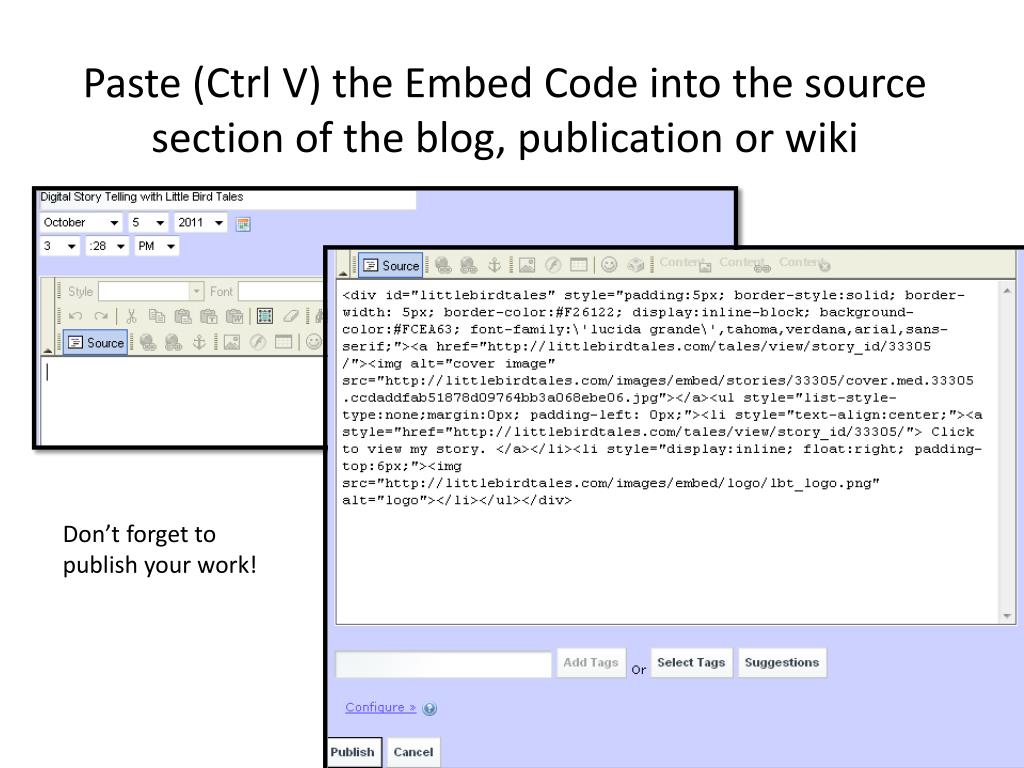Click Paste as plain text icon
Viewport: 1024px width, 768px height.
tap(208, 316)
